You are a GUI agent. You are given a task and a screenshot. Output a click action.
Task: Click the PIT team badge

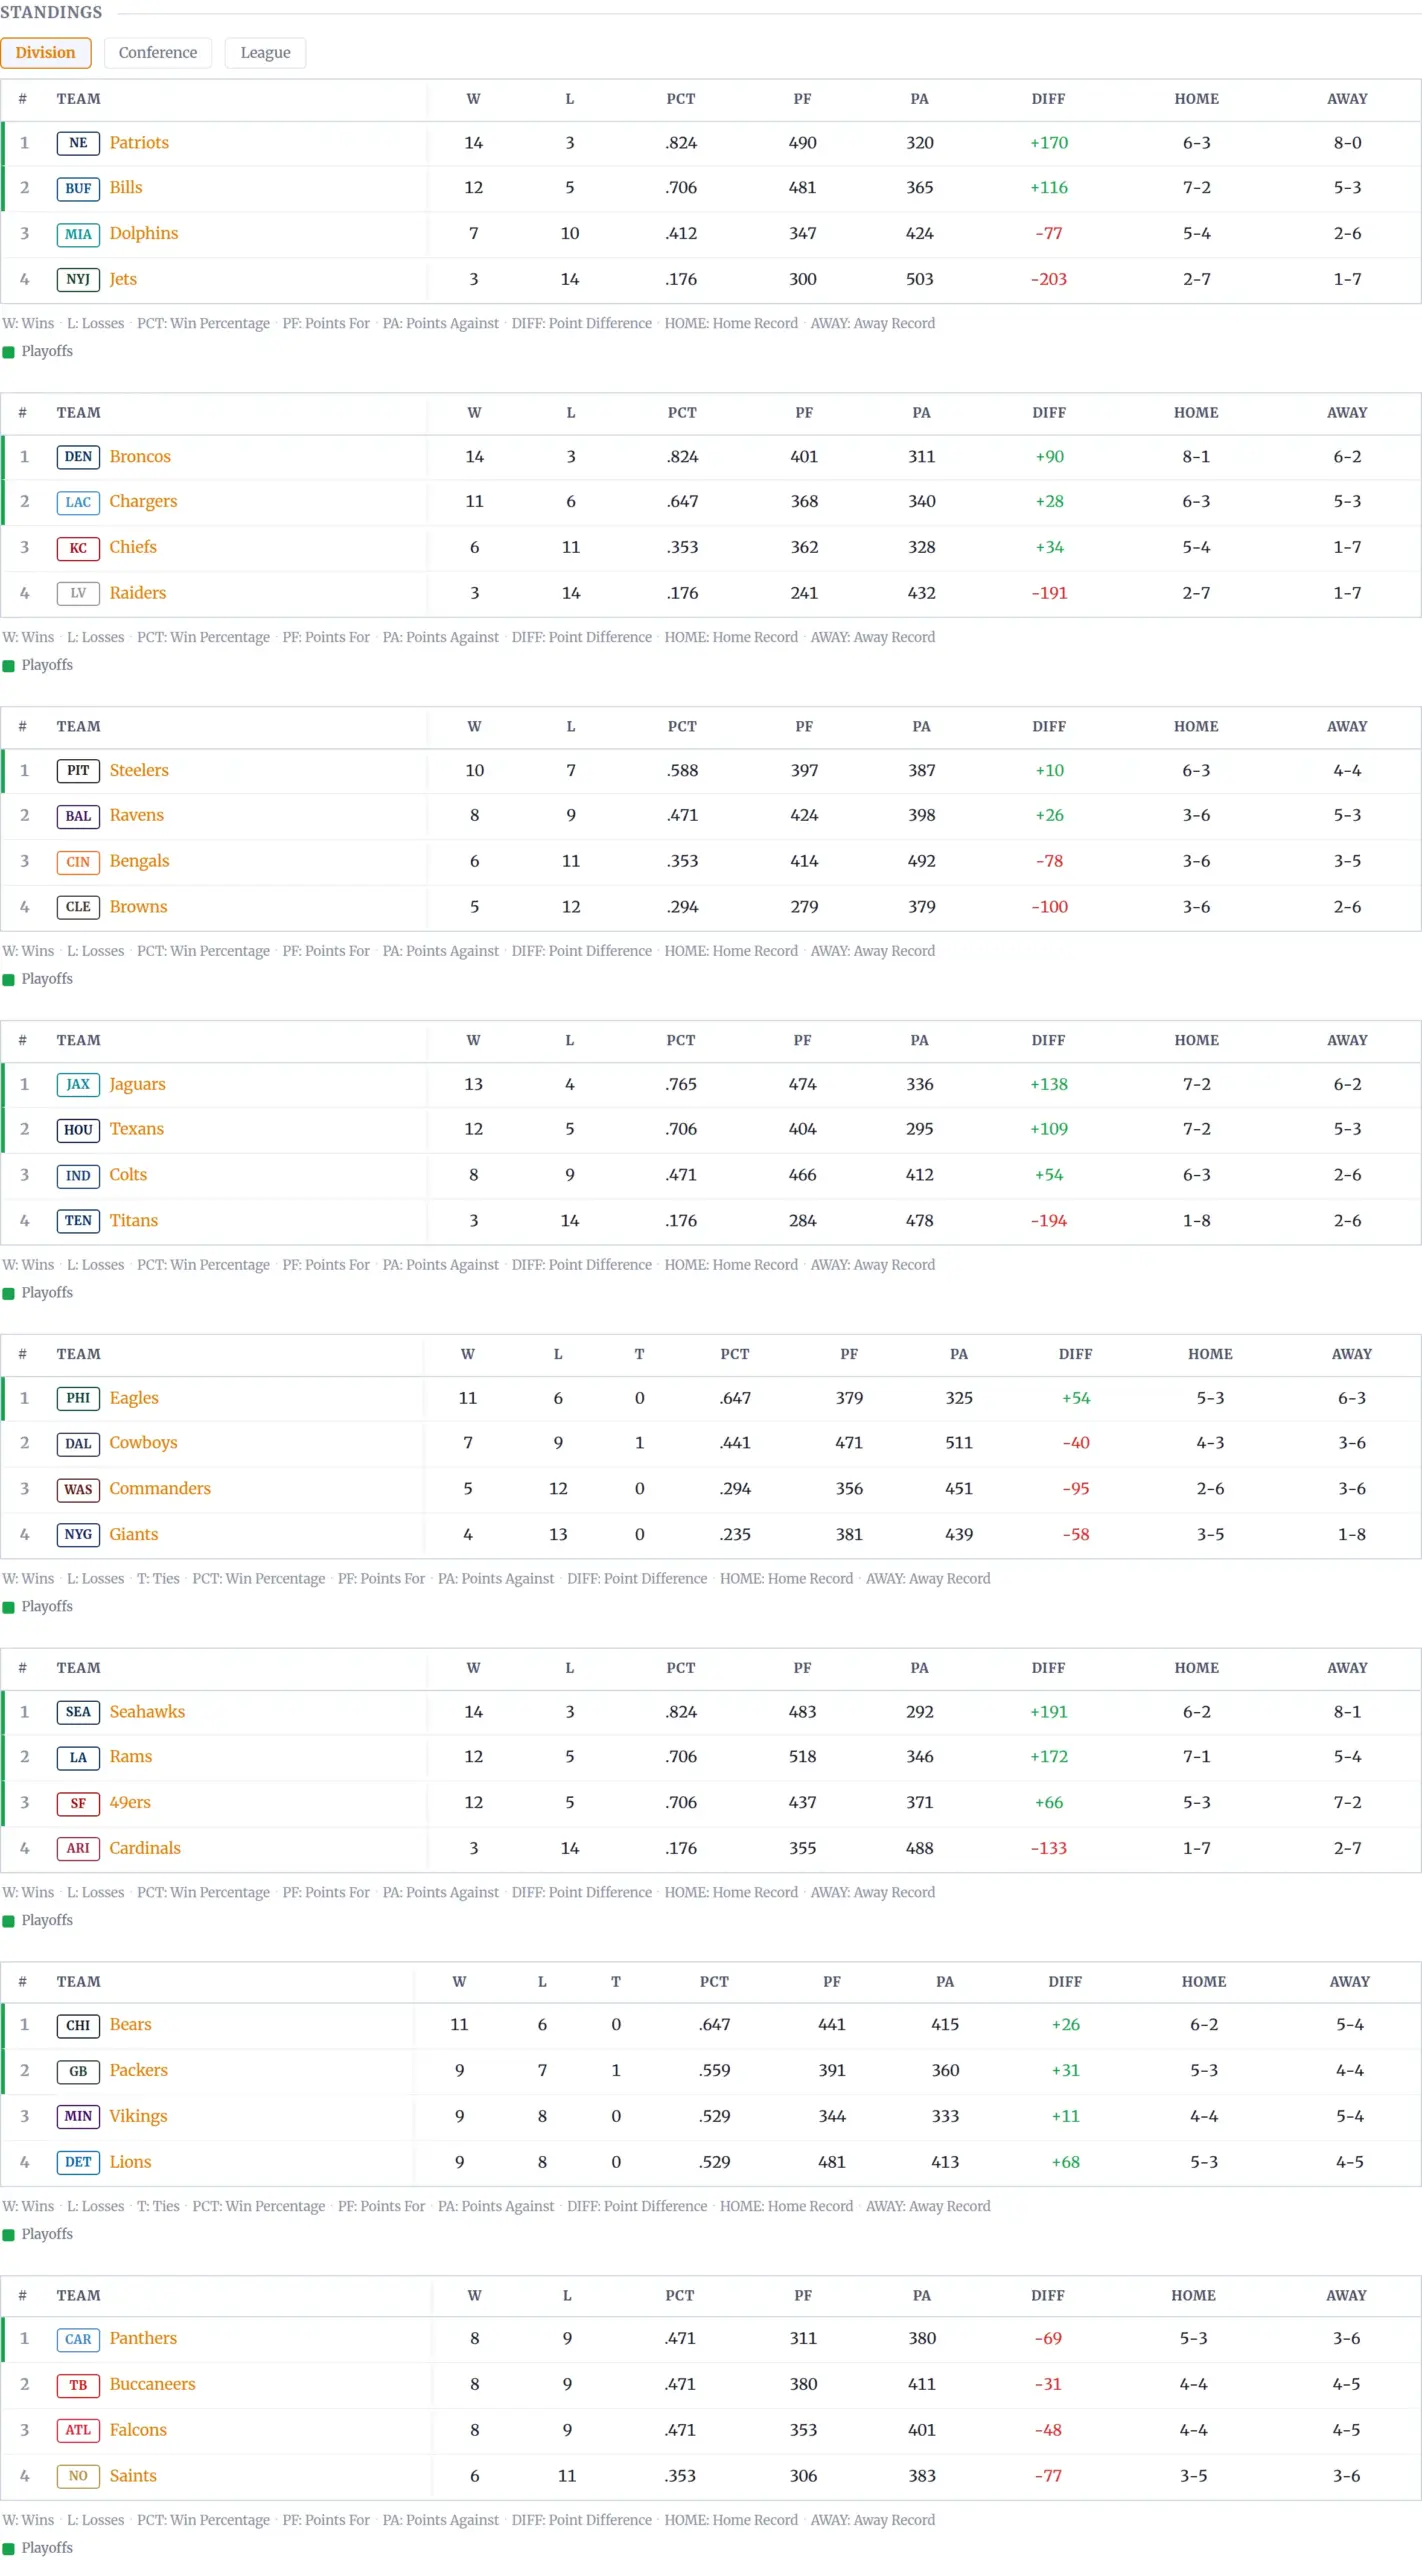tap(78, 771)
